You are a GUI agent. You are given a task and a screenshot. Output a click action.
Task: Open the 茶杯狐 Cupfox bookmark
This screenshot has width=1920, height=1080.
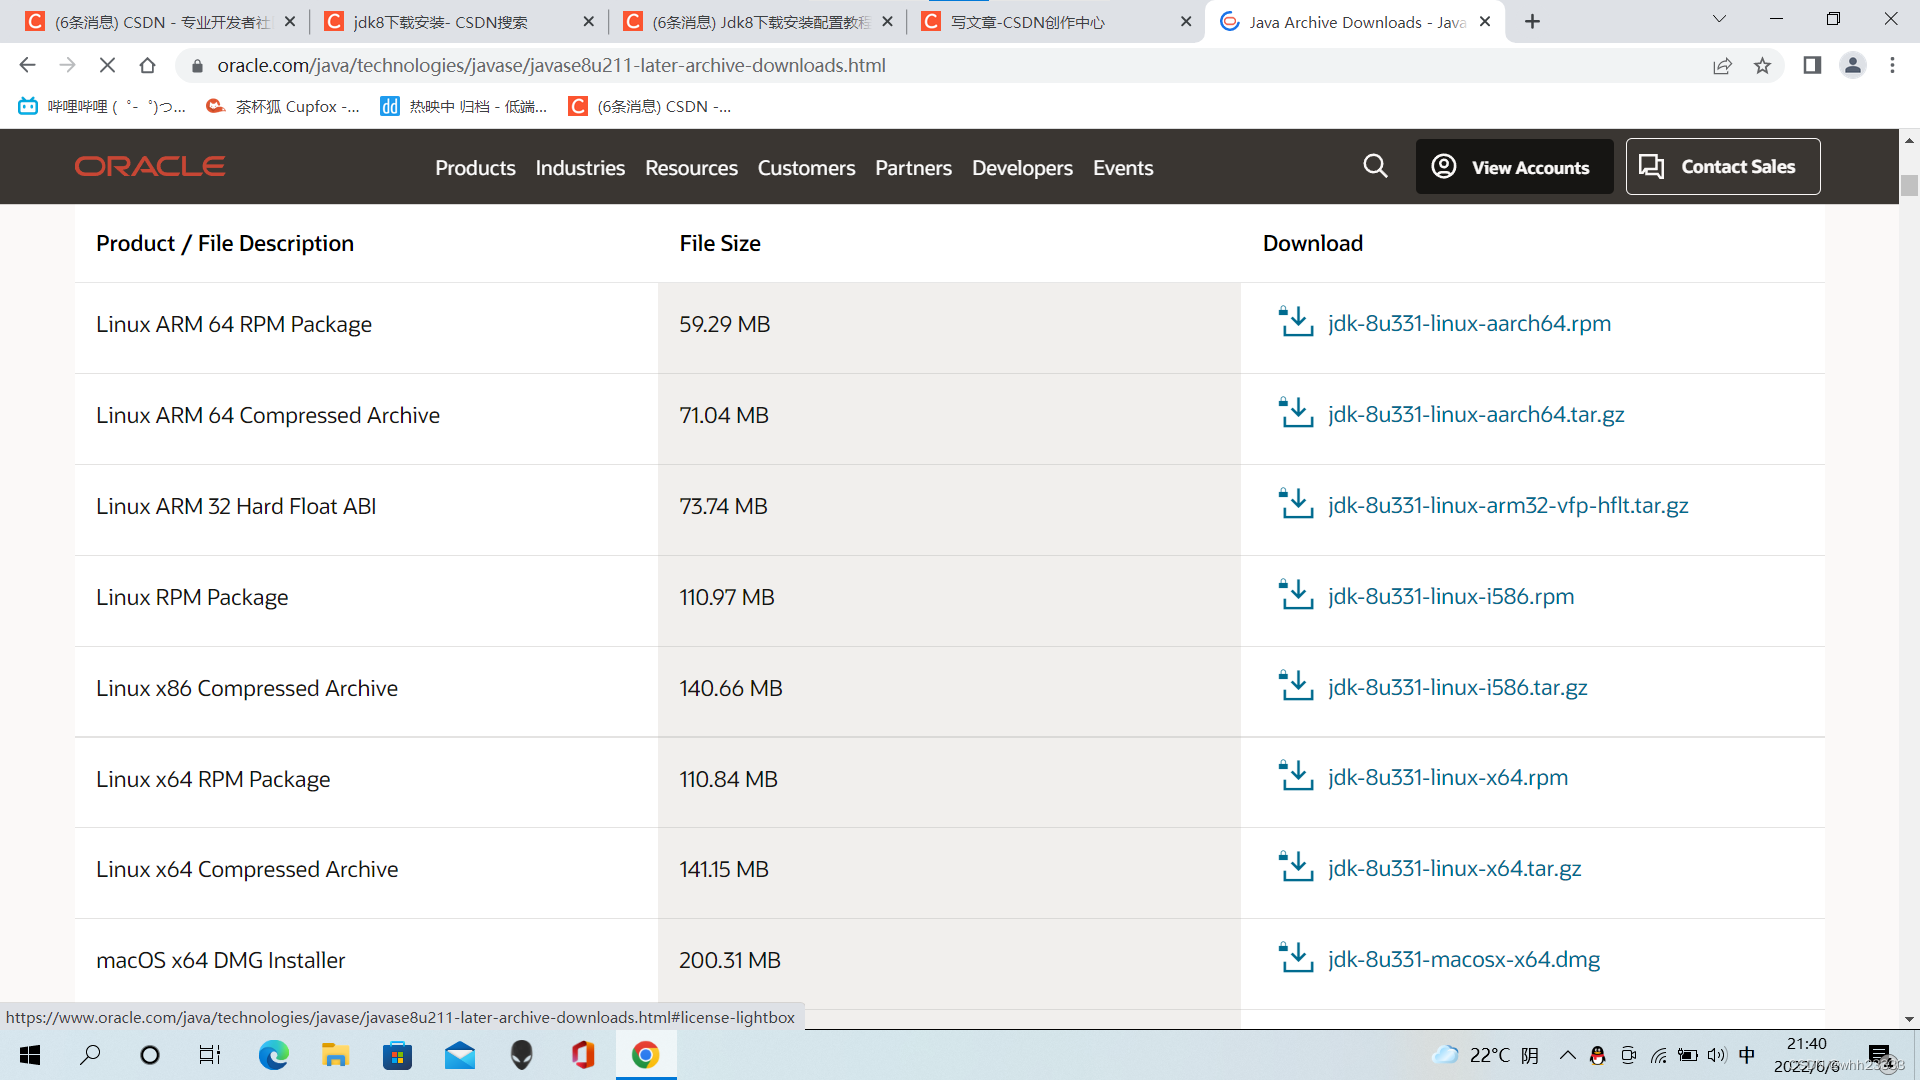coord(282,106)
